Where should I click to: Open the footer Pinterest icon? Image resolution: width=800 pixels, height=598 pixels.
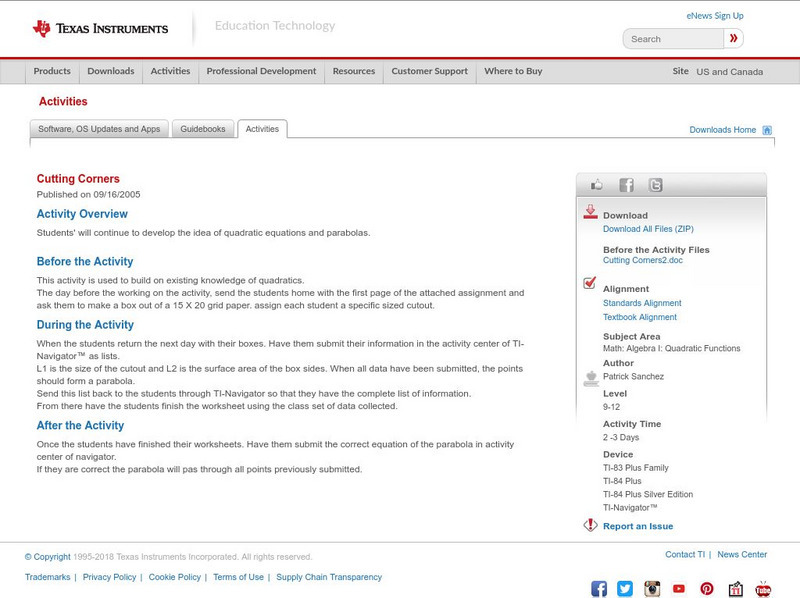point(707,589)
